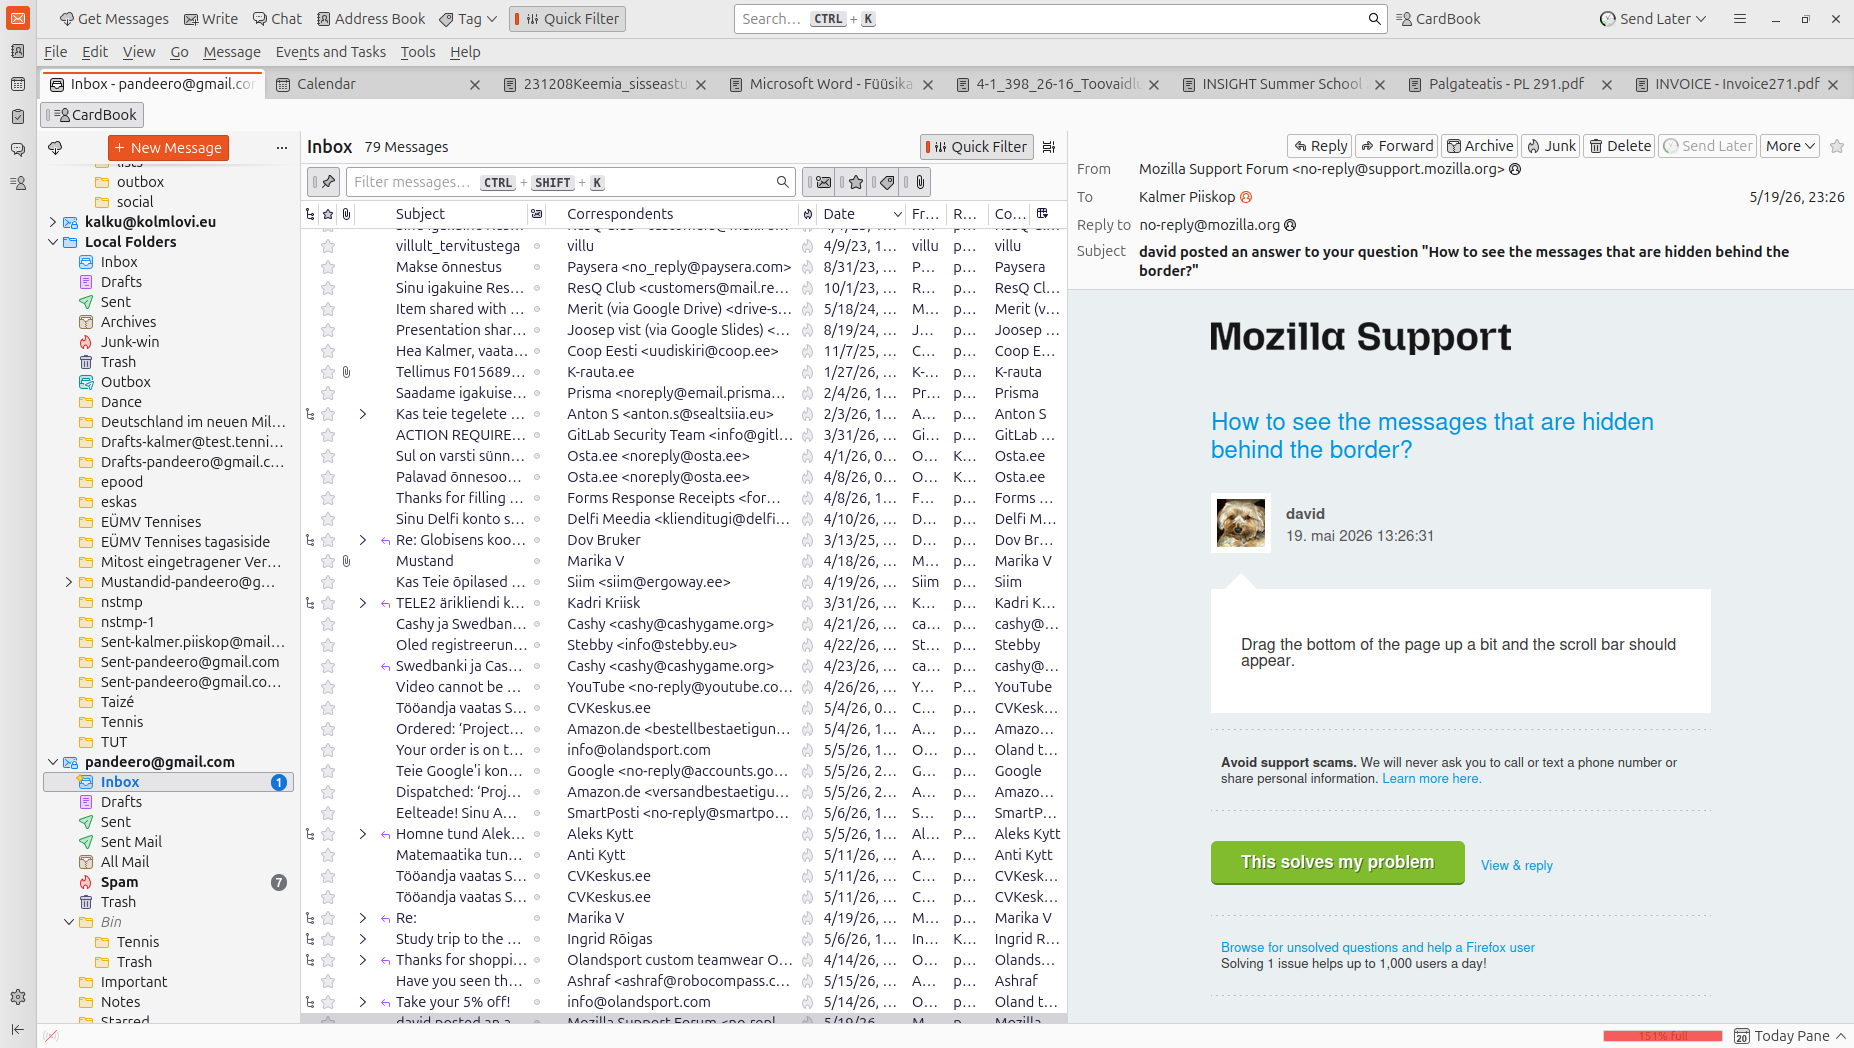Screen dimensions: 1854x1048
Task: Click the Calendar icon in left sidebar
Action: (x=18, y=84)
